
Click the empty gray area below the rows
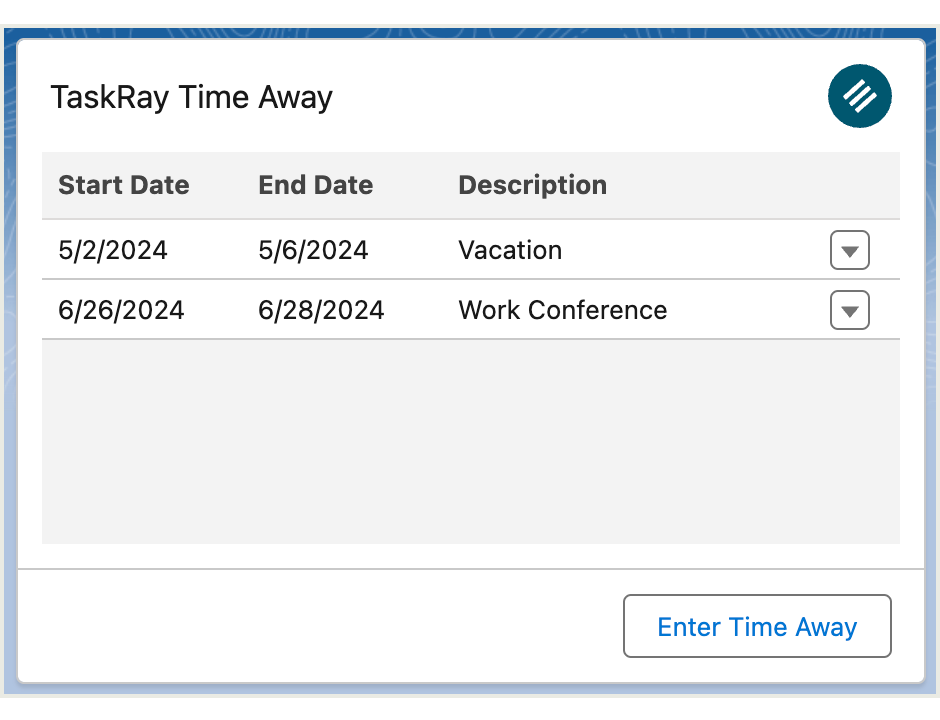click(x=471, y=441)
